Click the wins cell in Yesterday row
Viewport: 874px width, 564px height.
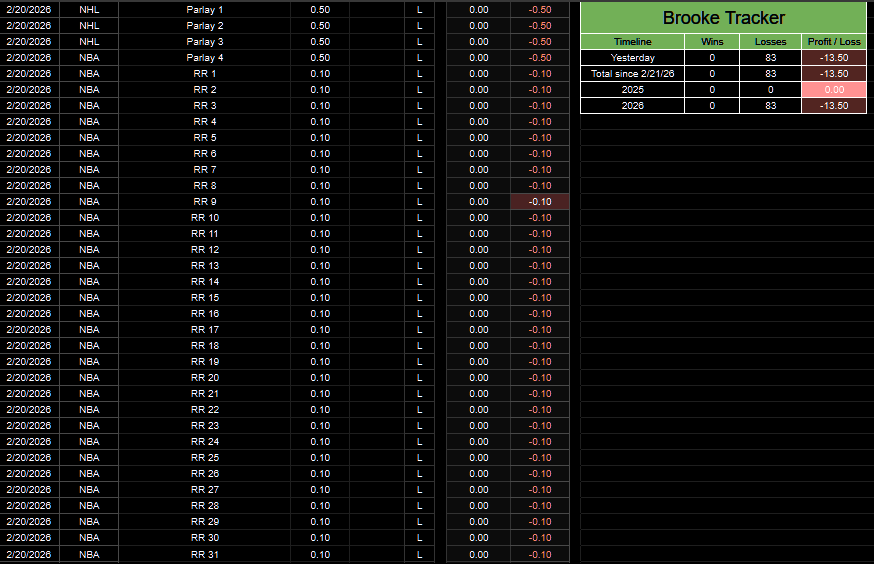point(712,58)
